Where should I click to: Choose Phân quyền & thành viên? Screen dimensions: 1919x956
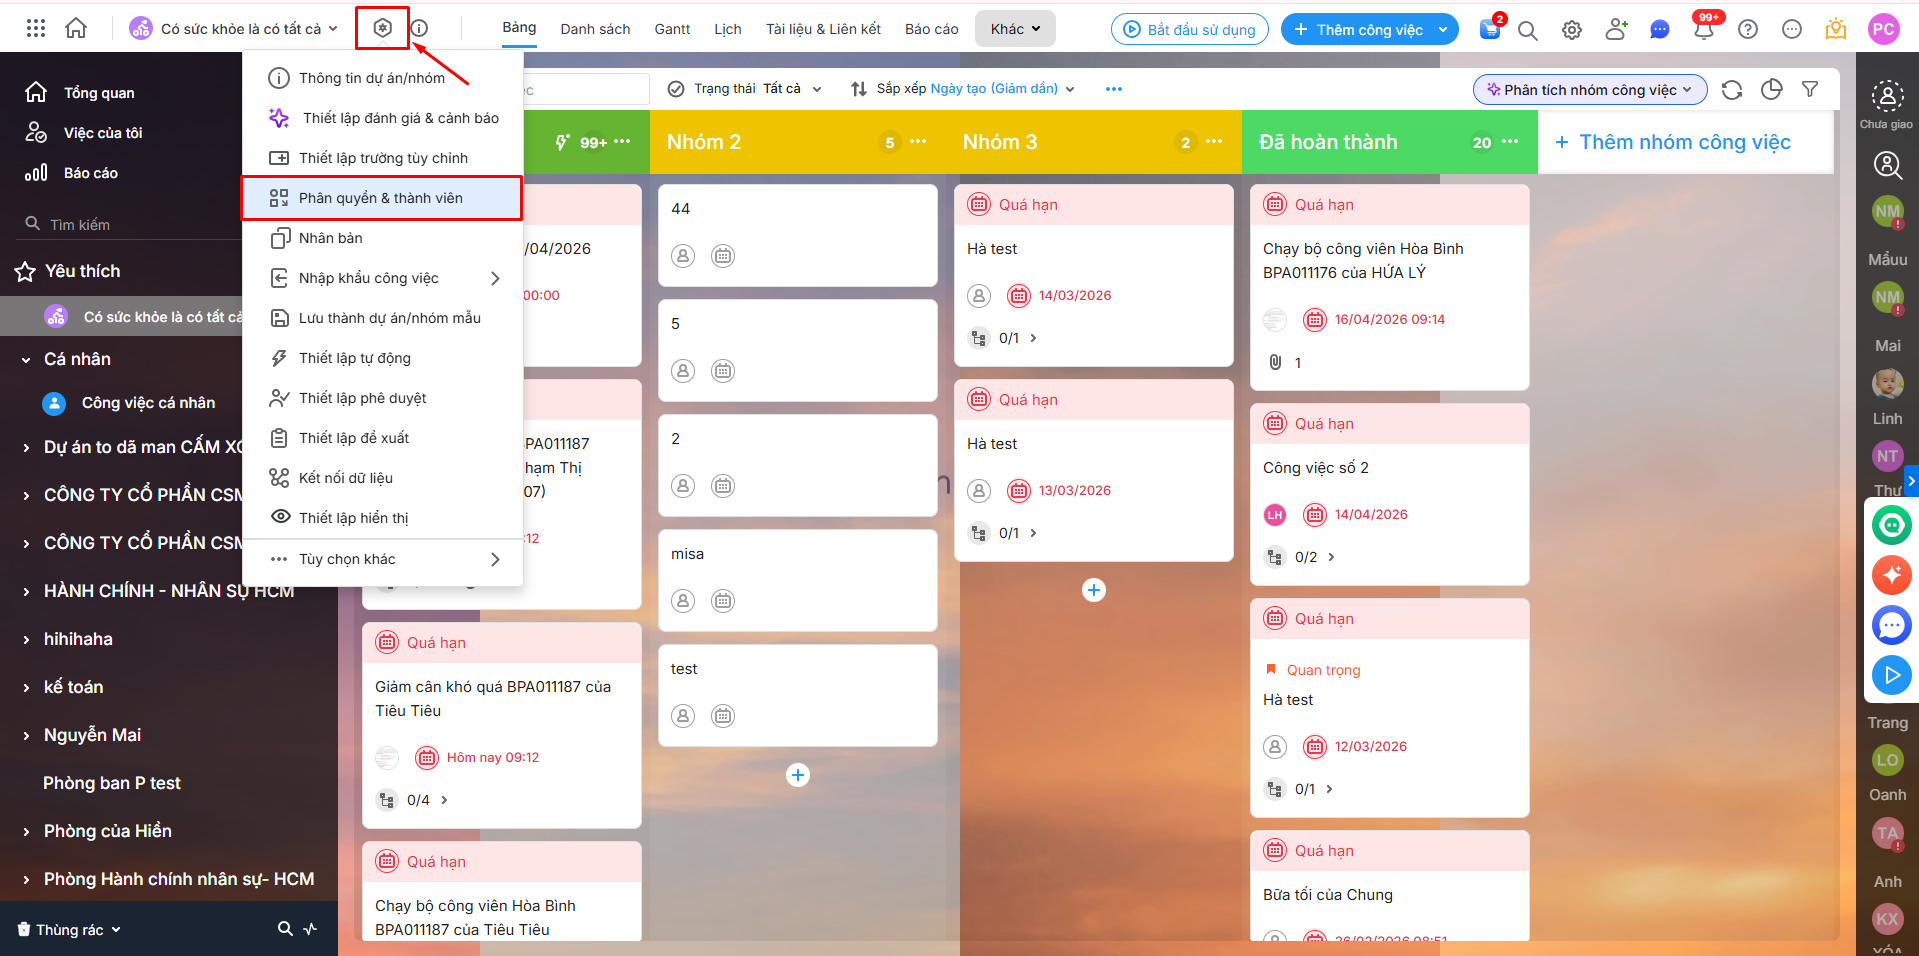[382, 198]
